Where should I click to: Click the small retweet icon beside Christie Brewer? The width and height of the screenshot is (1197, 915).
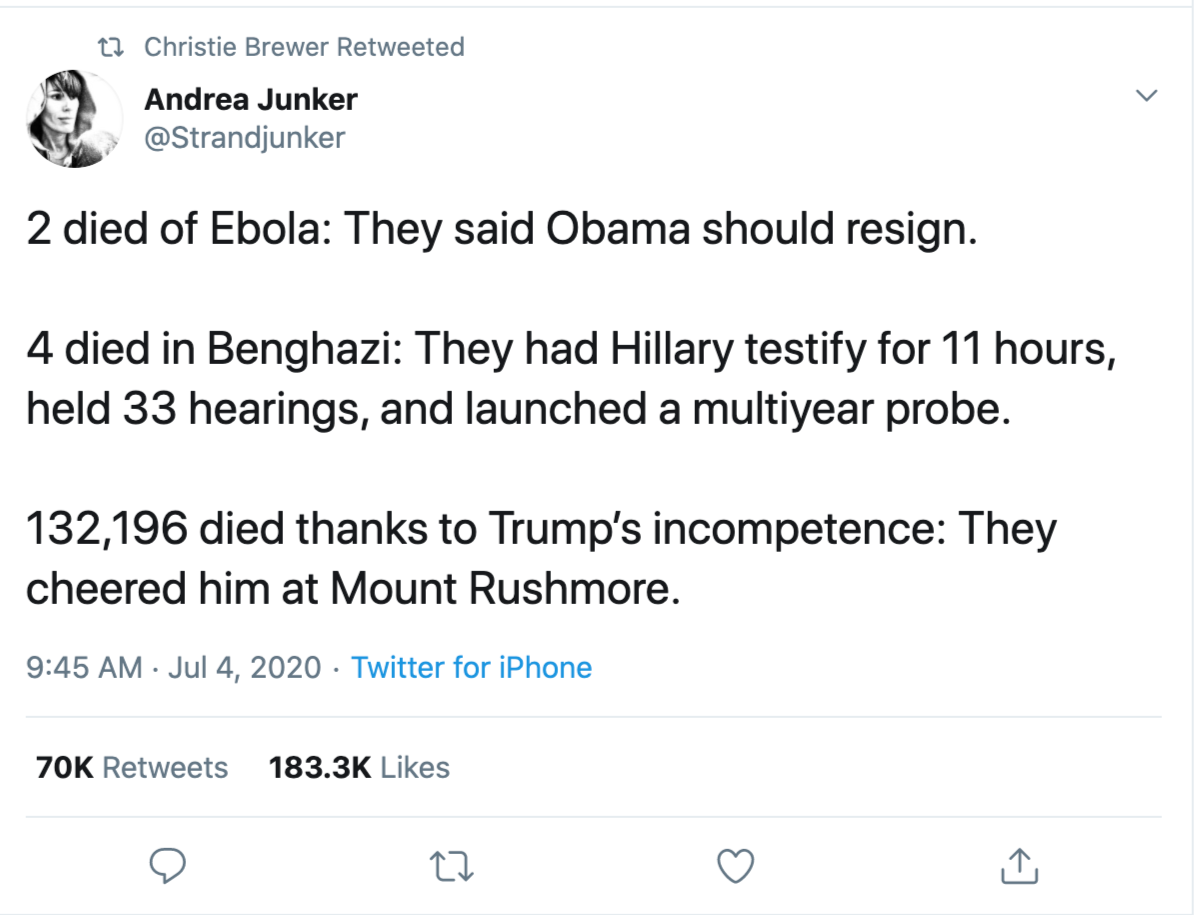(x=109, y=47)
